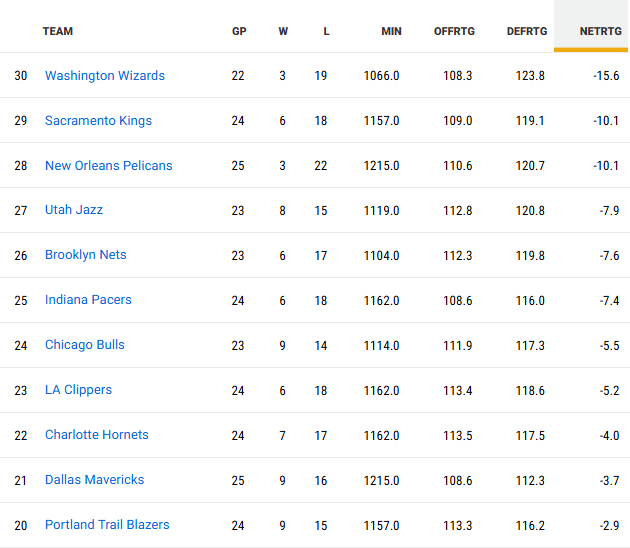
Task: Open the Sacramento Kings team link
Action: click(x=98, y=121)
